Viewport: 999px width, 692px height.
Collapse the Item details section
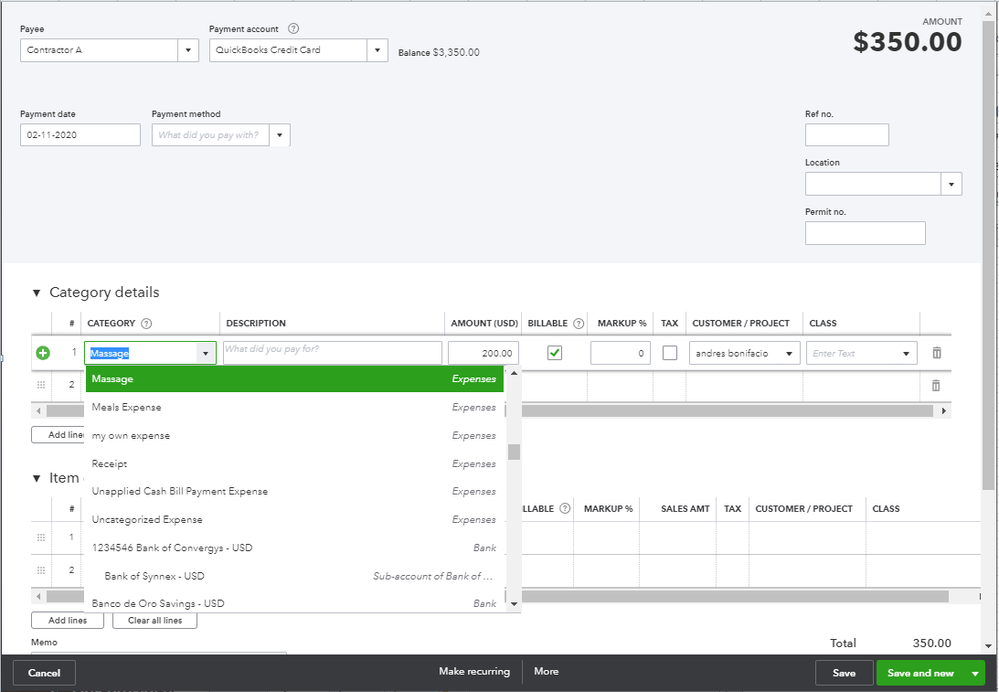coord(36,478)
